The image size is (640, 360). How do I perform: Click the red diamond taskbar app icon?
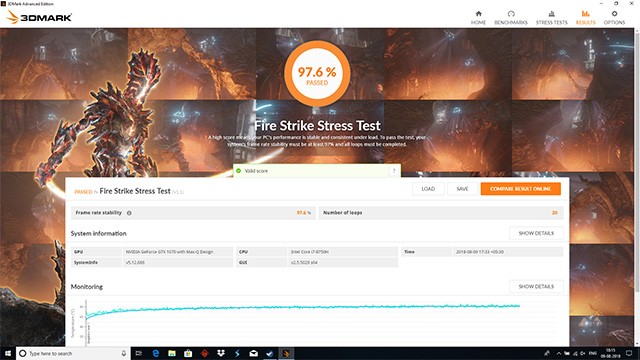pyautogui.click(x=204, y=353)
